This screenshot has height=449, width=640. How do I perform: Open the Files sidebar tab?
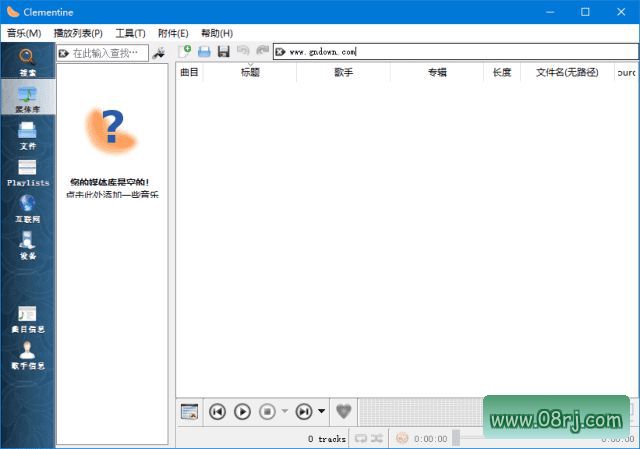coord(27,135)
